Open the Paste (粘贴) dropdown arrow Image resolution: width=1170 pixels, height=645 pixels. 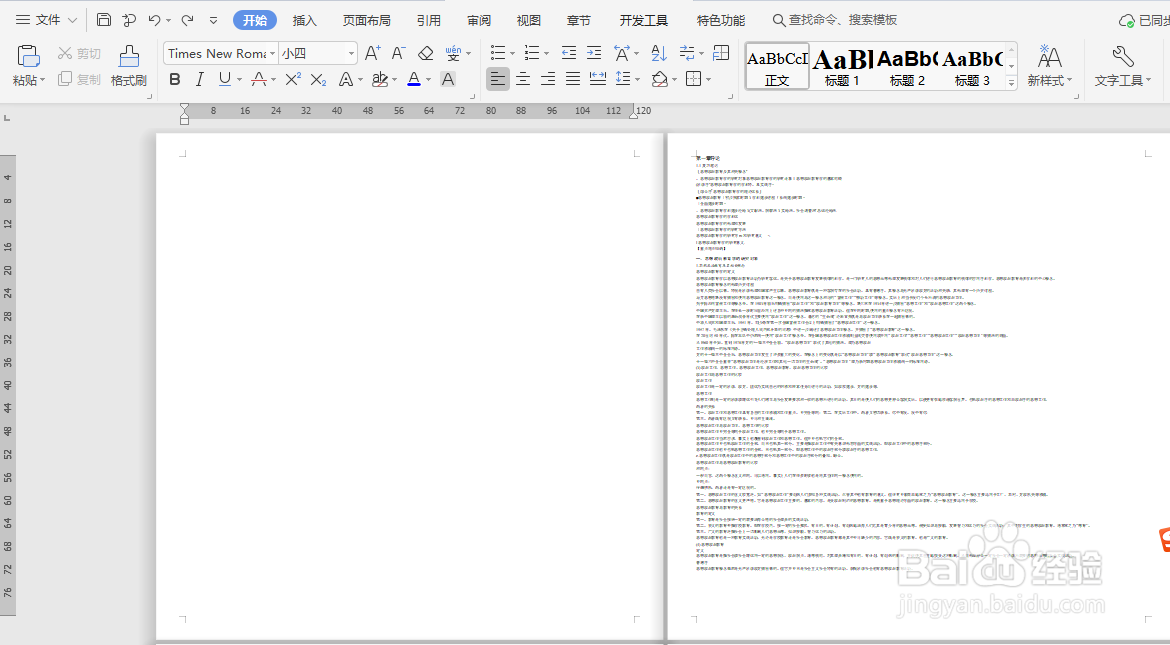[x=43, y=80]
